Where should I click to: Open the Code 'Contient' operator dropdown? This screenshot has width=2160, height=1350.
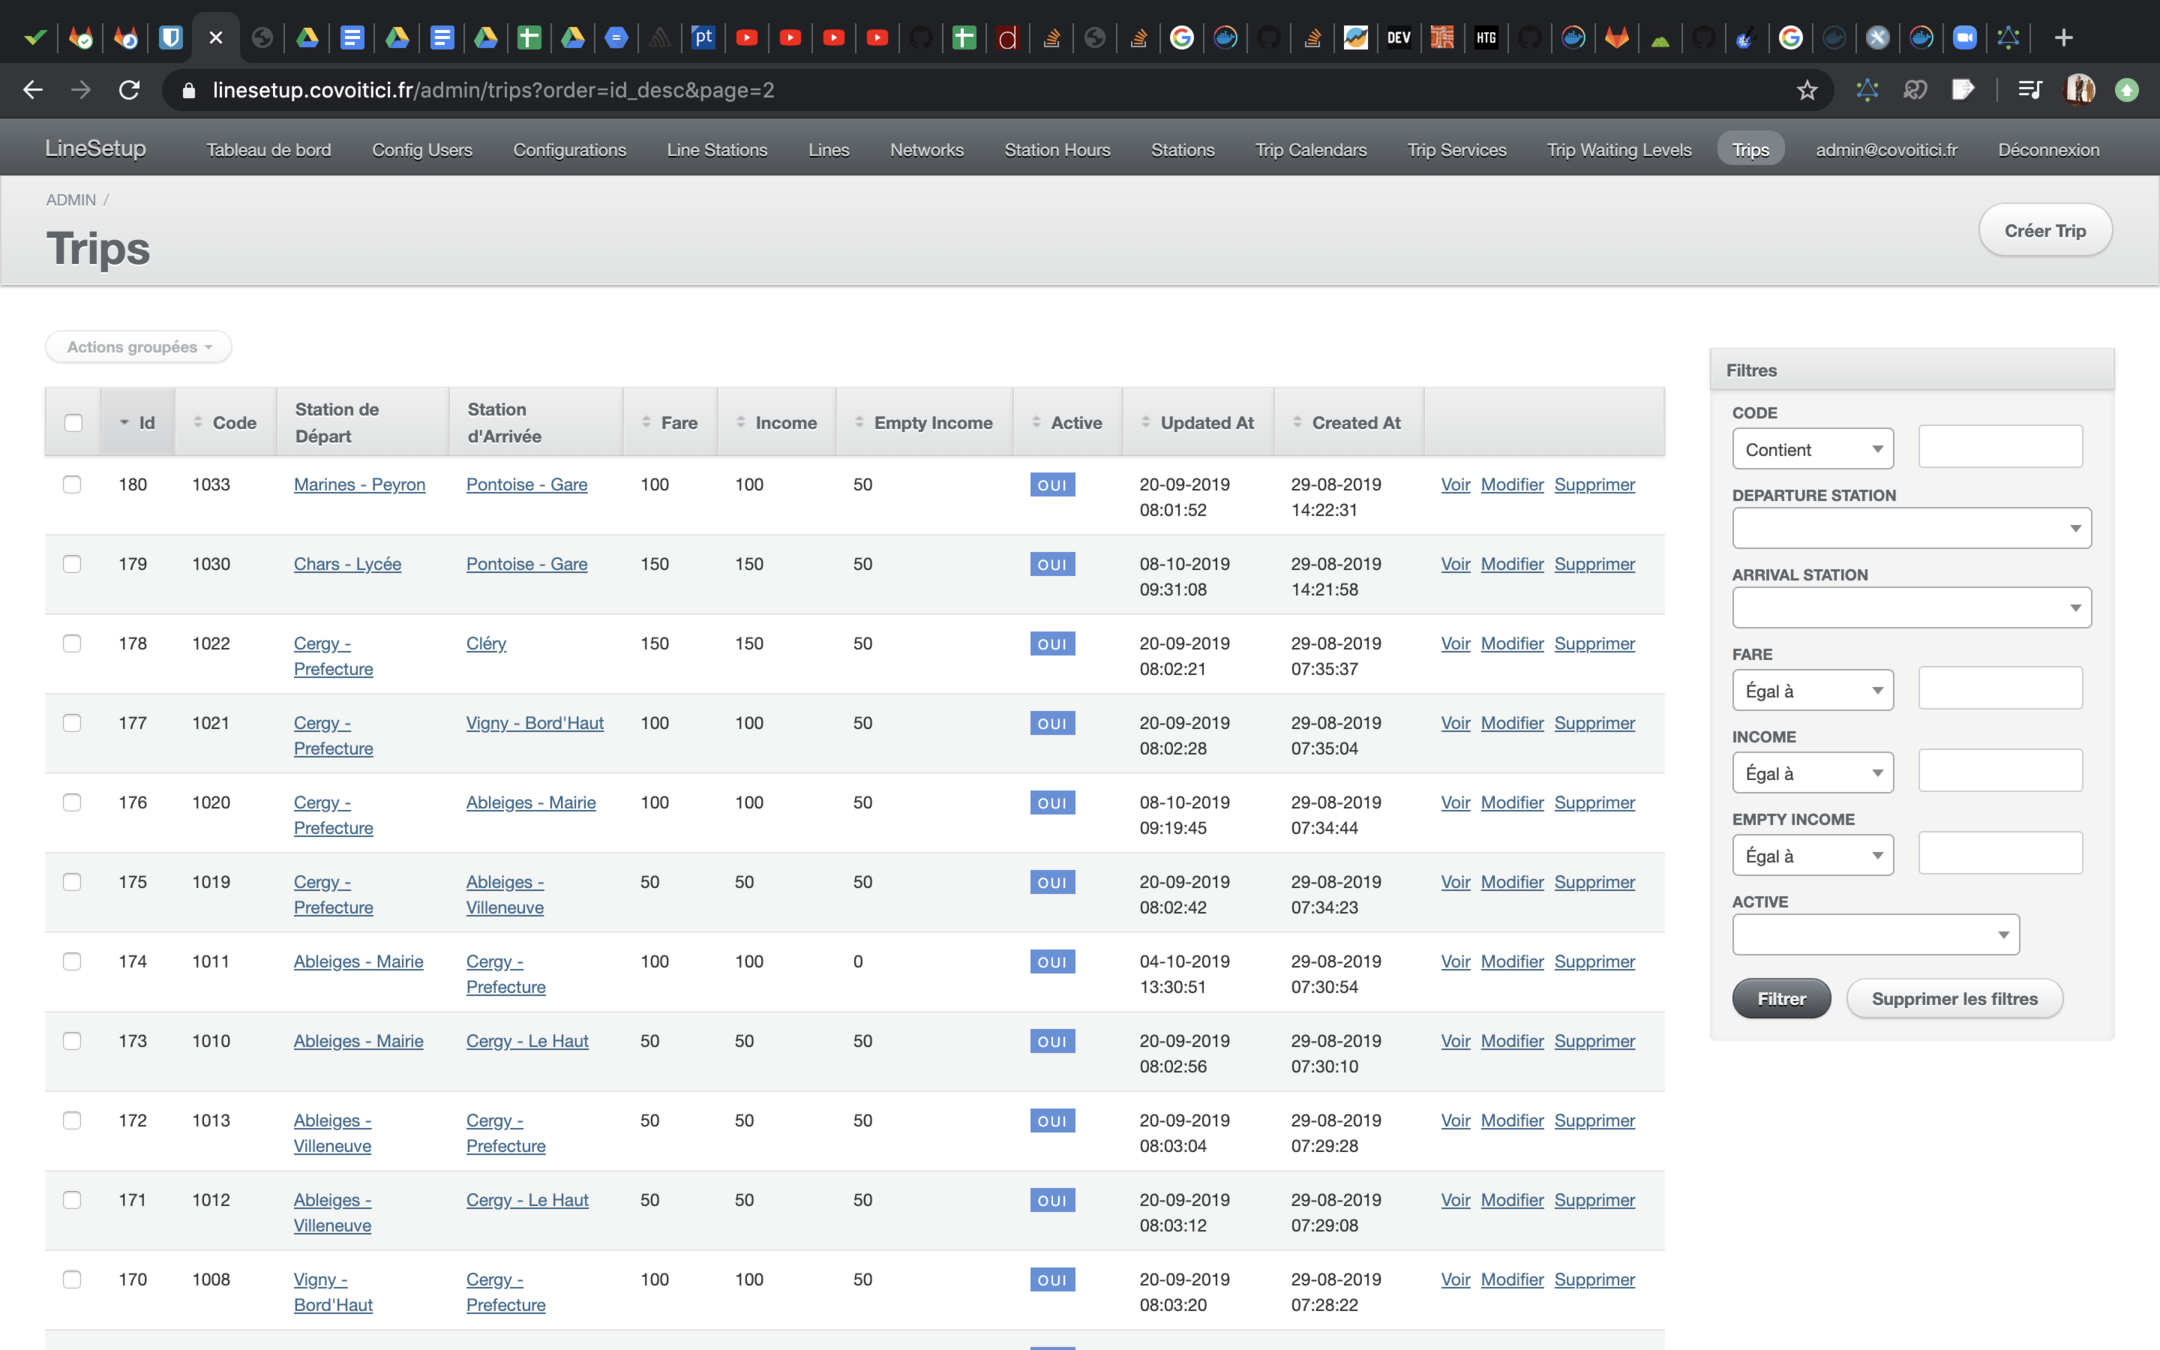pos(1812,449)
